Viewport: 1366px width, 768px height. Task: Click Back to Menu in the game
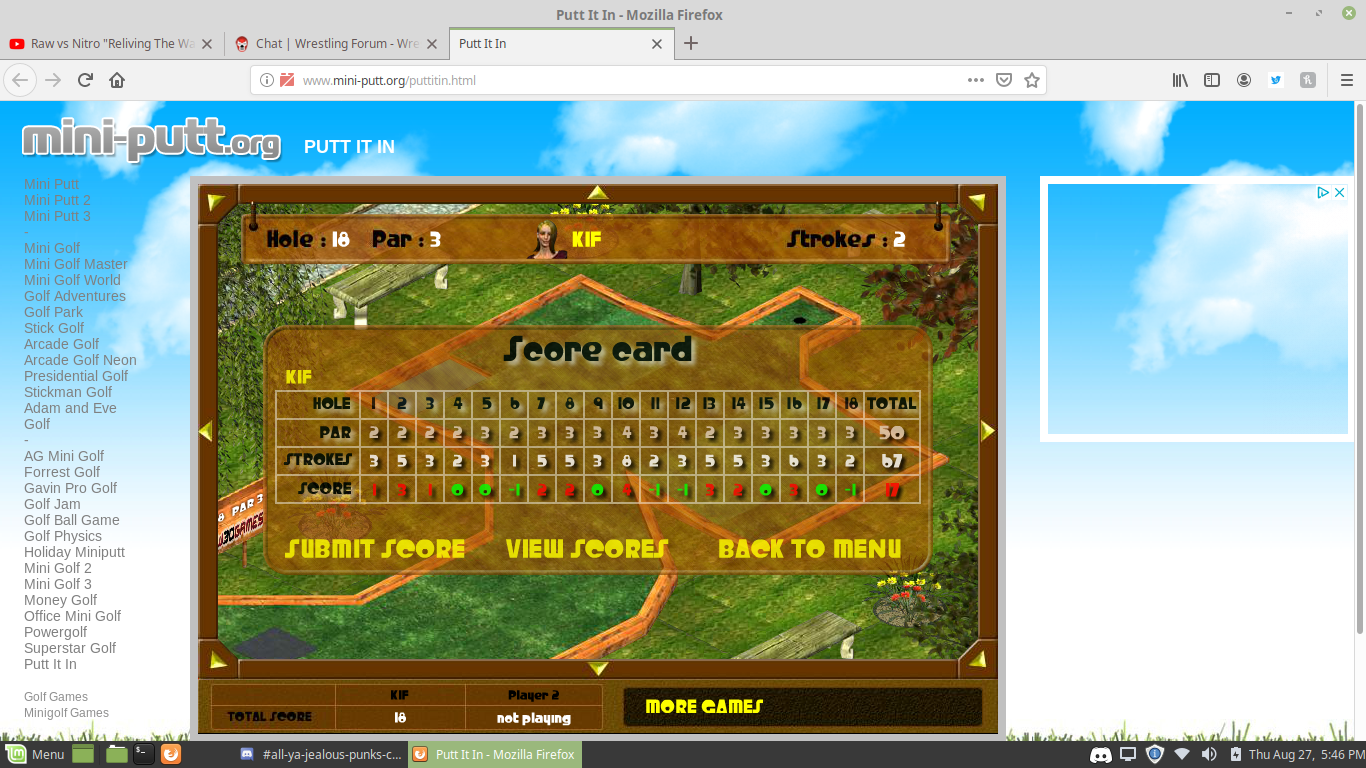[809, 549]
